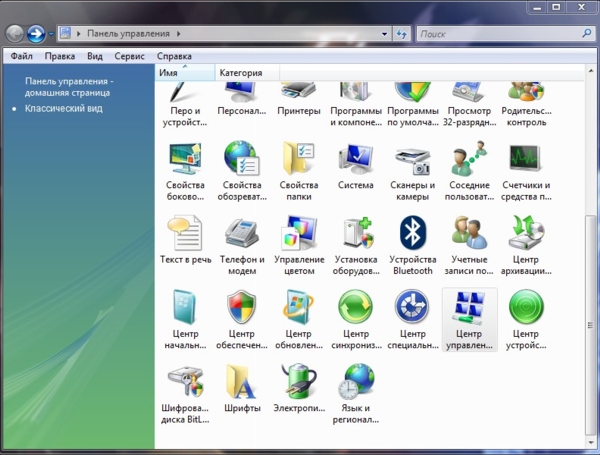Viewport: 600px width, 455px height.
Task: Open the Правка menu
Action: click(60, 56)
